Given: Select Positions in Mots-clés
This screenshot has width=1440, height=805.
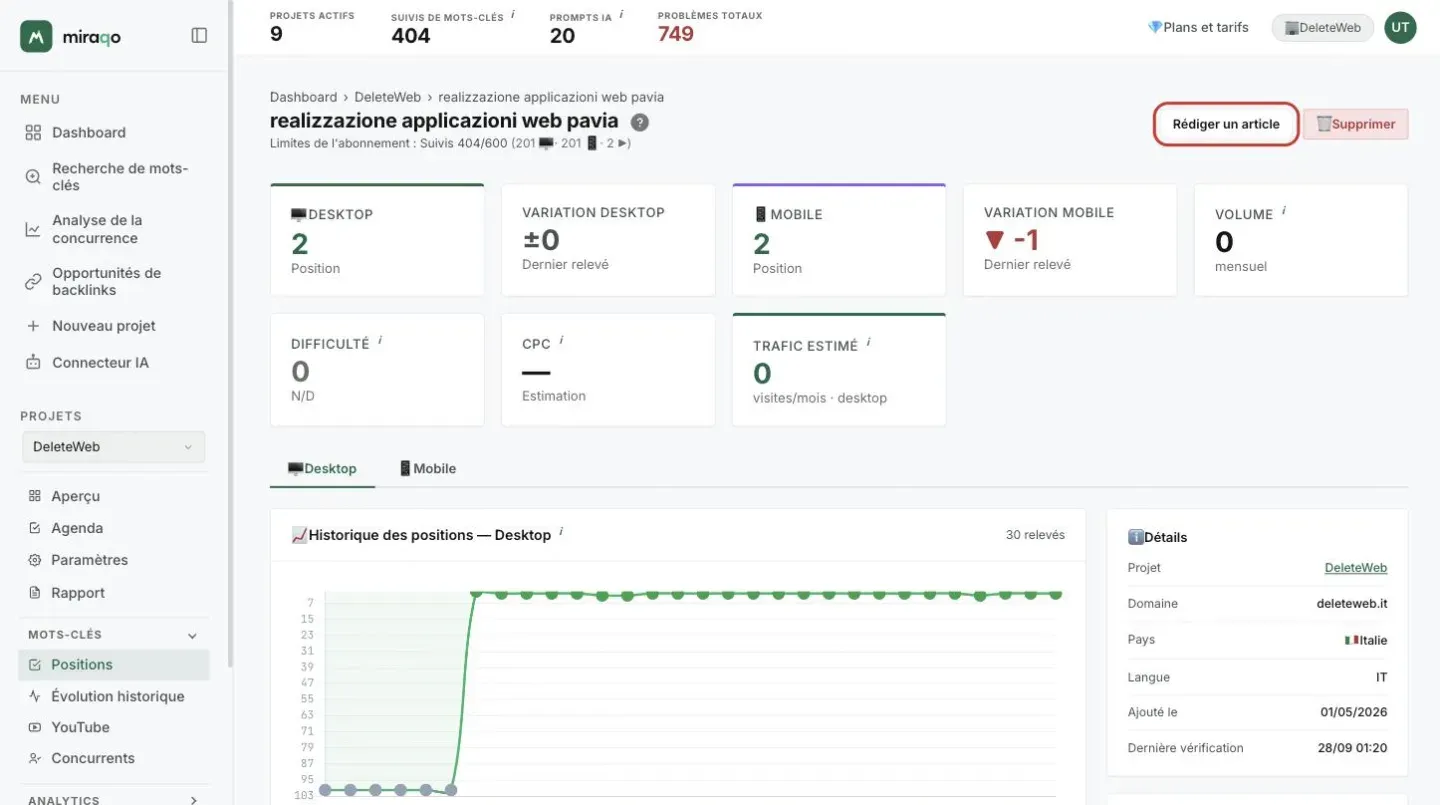Looking at the screenshot, I should [x=114, y=665].
